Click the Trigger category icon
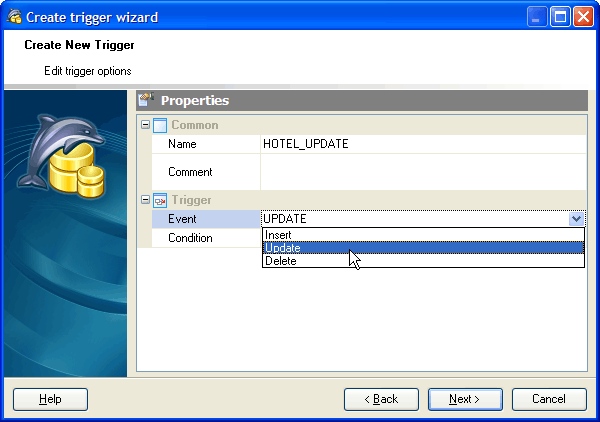Screen dimensions: 600x422 (x=159, y=200)
